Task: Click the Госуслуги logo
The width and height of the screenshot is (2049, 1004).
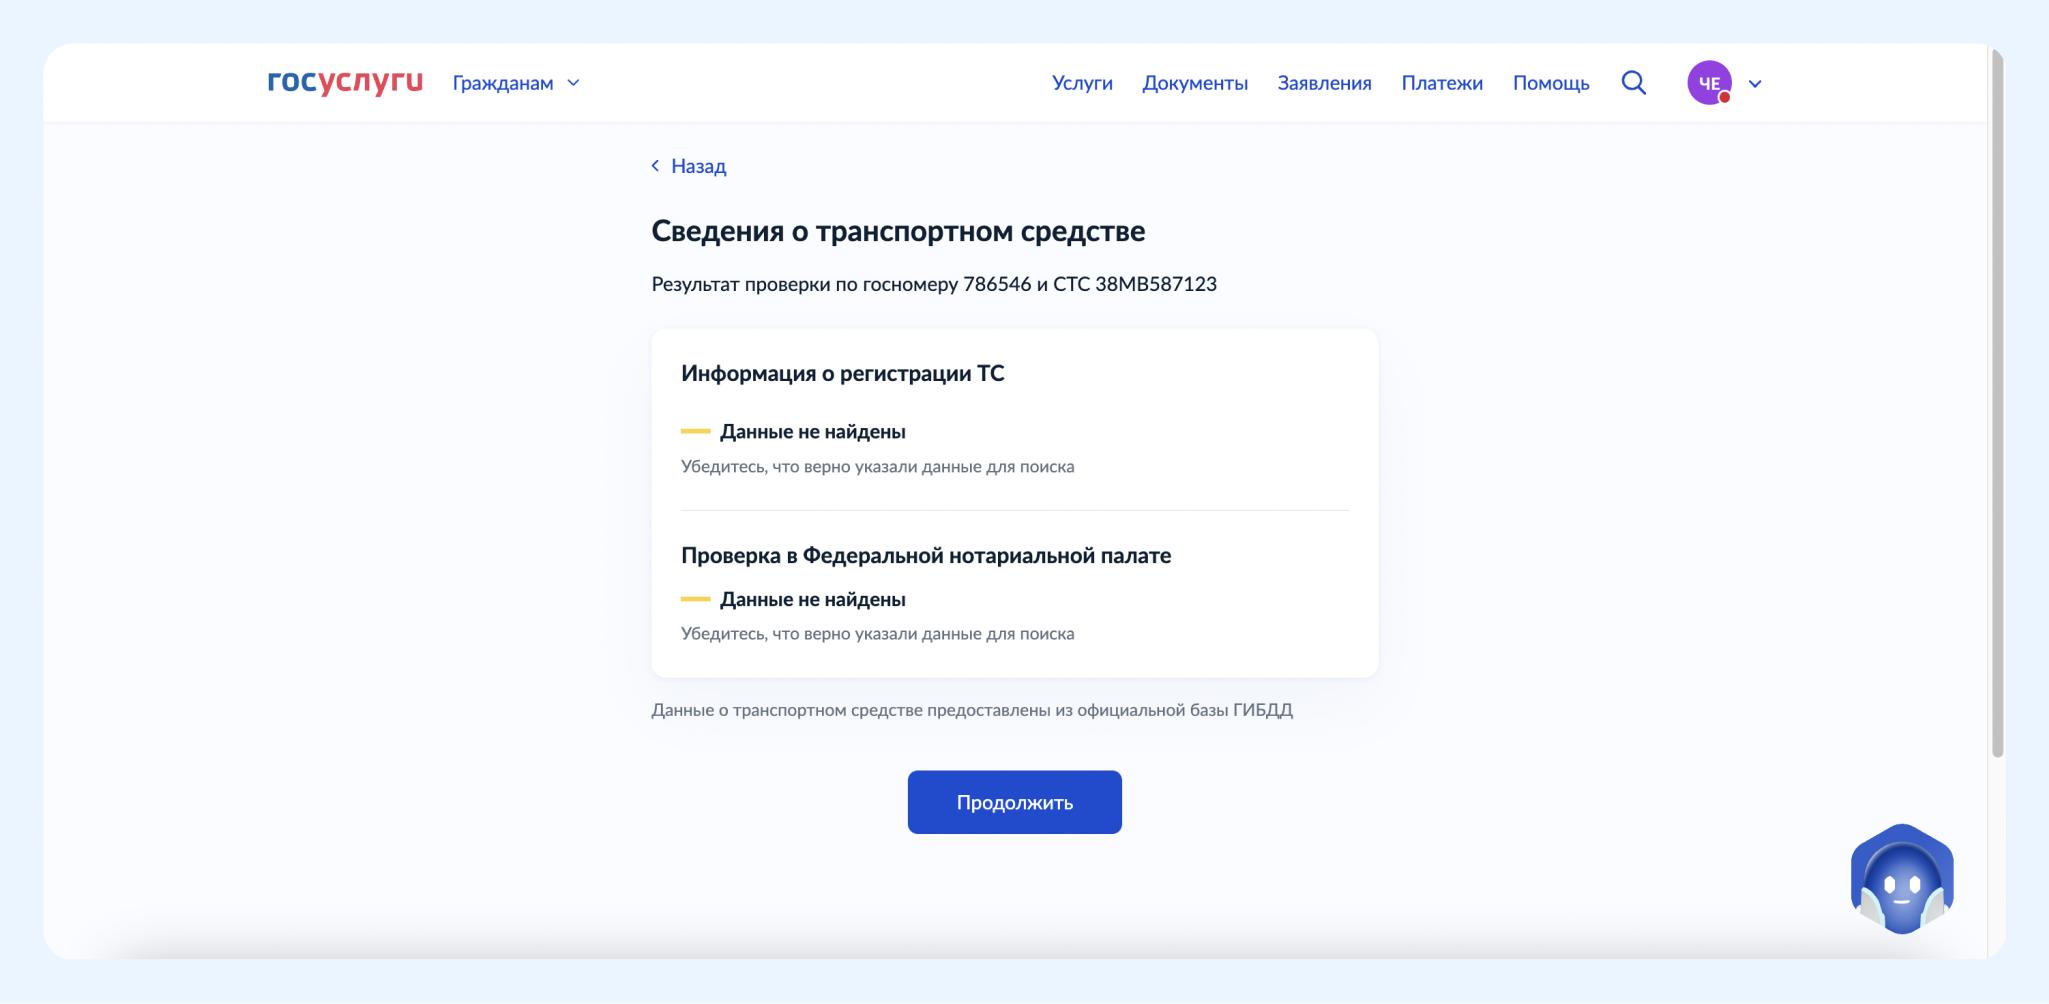Action: point(345,82)
